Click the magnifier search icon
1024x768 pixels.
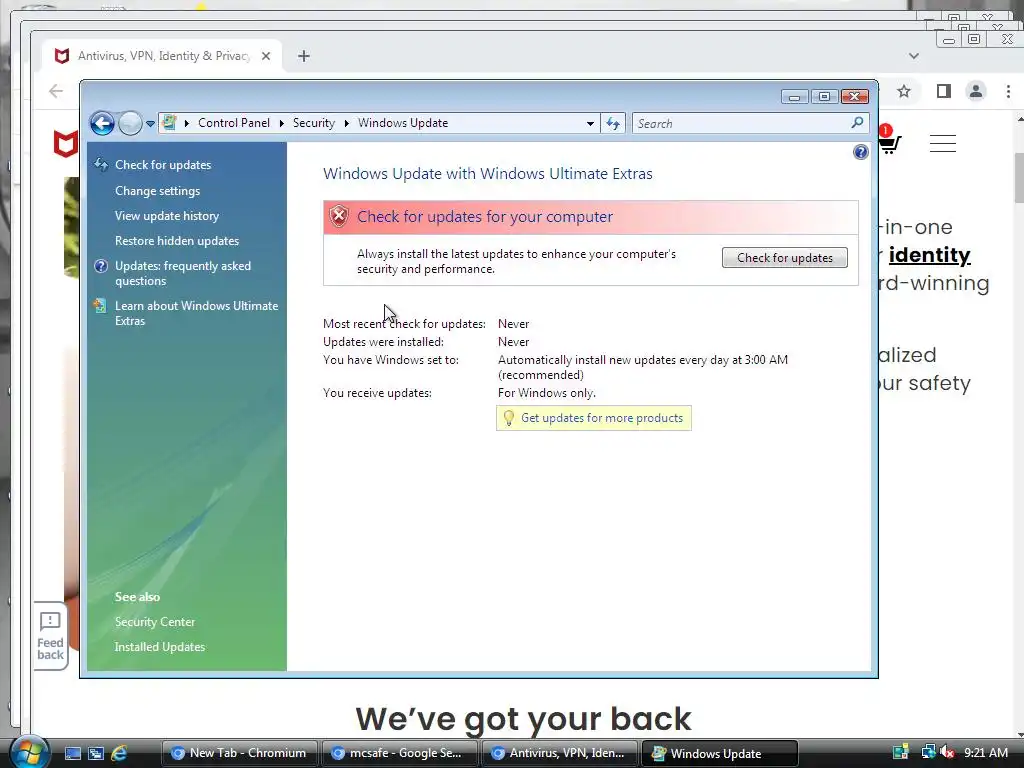857,123
